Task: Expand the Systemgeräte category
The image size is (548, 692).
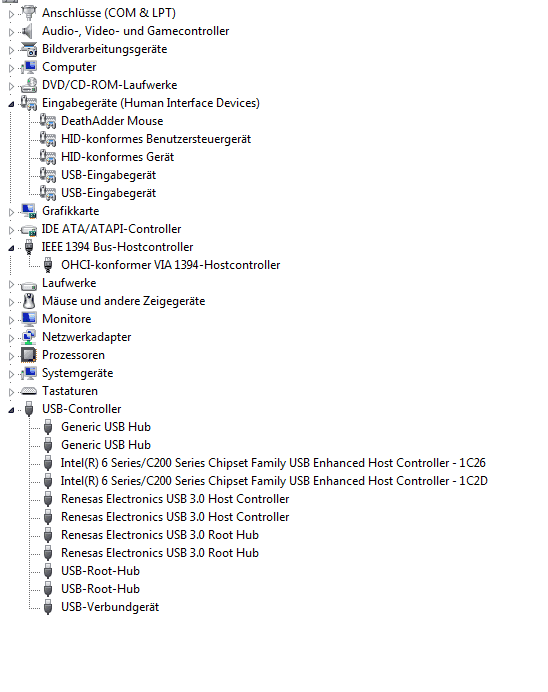Action: click(x=11, y=374)
